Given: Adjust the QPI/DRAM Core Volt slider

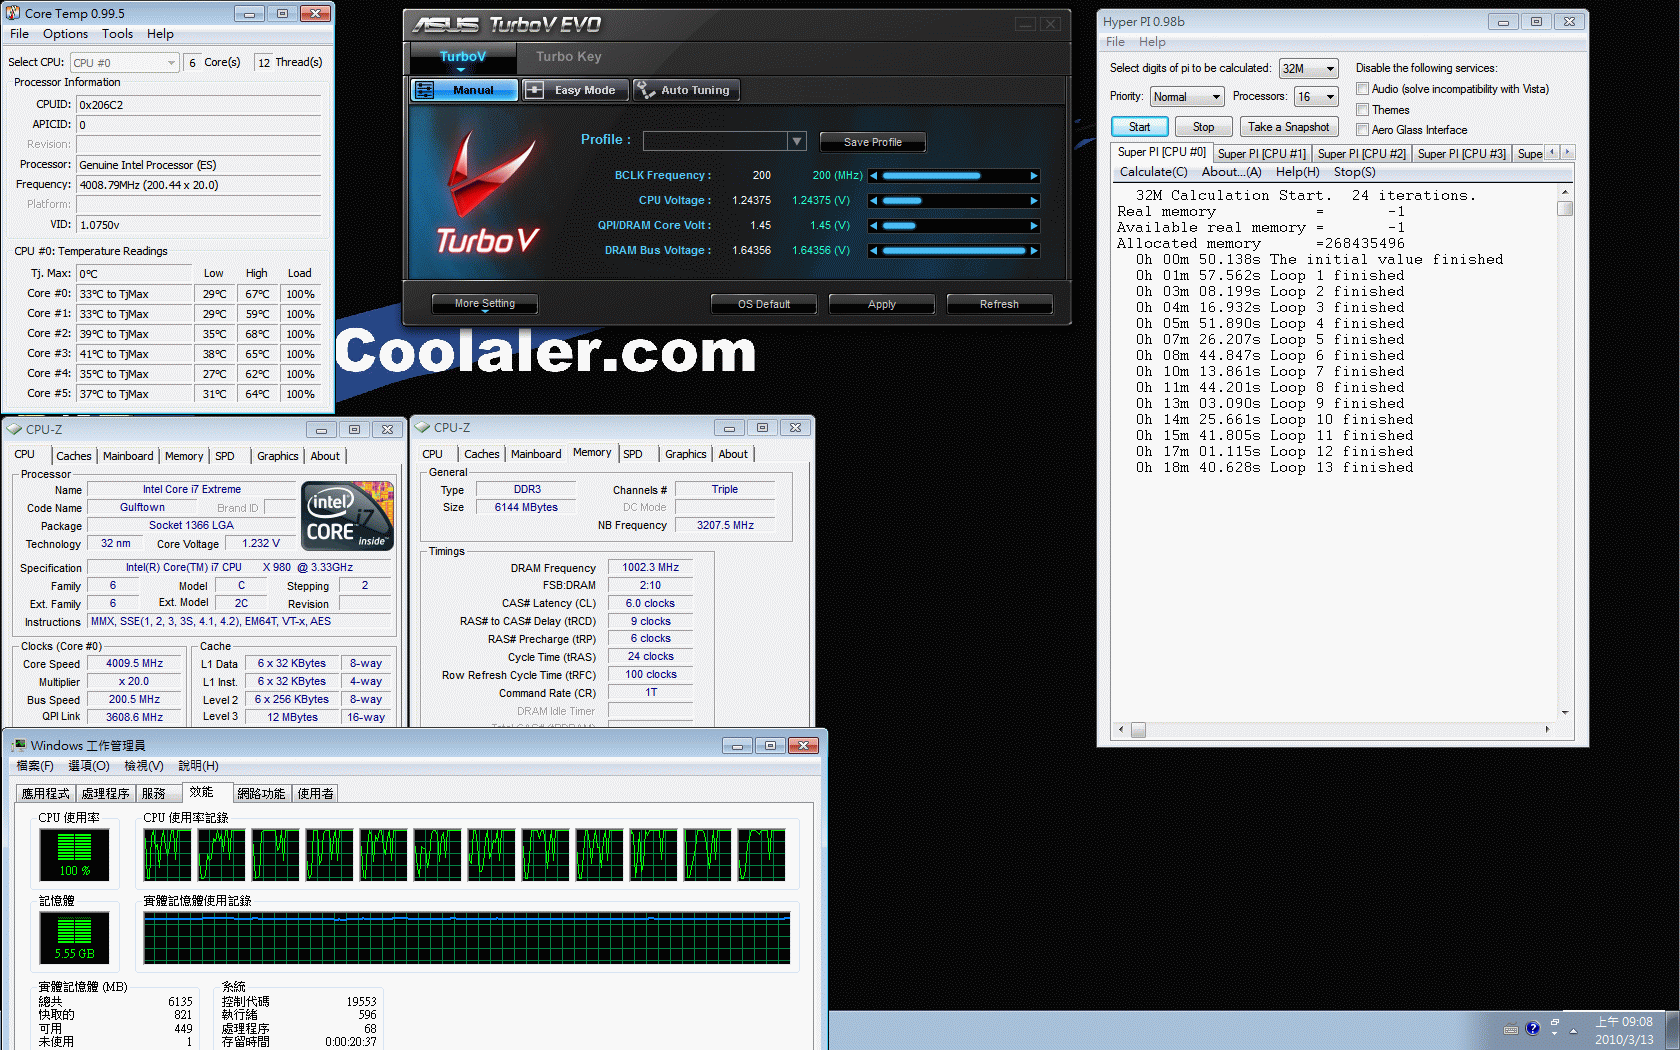Looking at the screenshot, I should (954, 226).
